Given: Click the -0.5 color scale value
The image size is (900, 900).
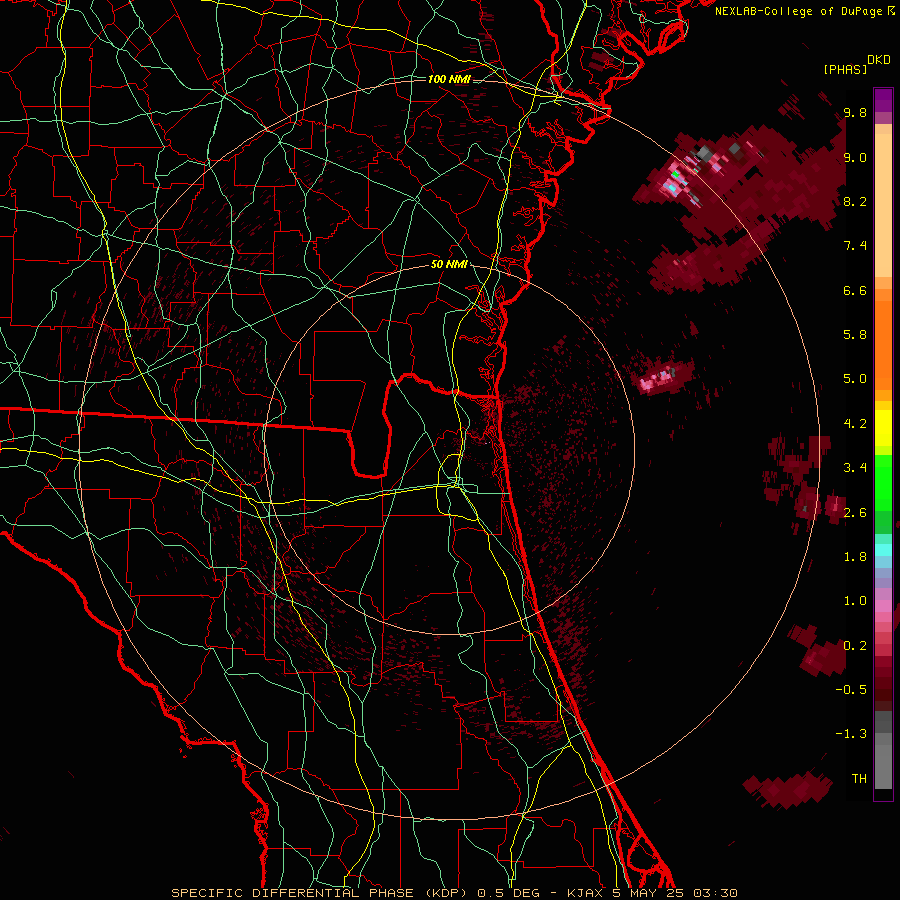Looking at the screenshot, I should click(x=851, y=690).
